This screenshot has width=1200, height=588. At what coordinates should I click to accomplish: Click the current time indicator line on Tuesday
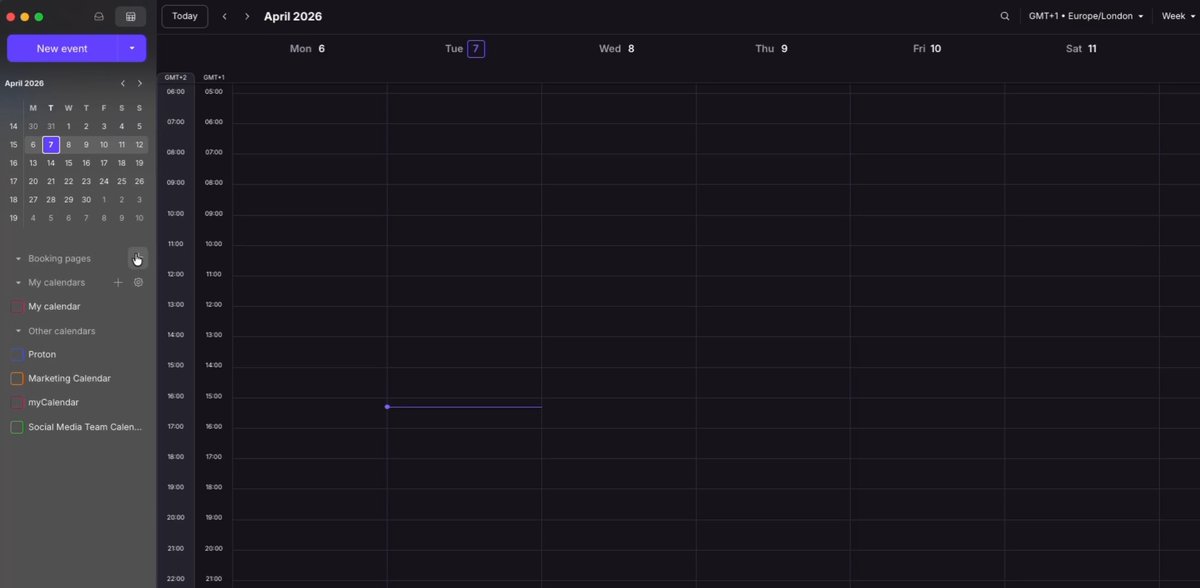pos(464,407)
